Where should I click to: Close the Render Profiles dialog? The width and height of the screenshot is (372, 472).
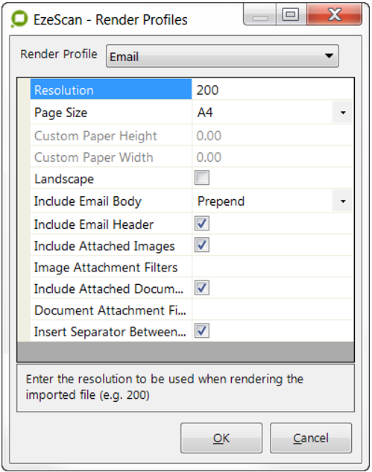334,14
